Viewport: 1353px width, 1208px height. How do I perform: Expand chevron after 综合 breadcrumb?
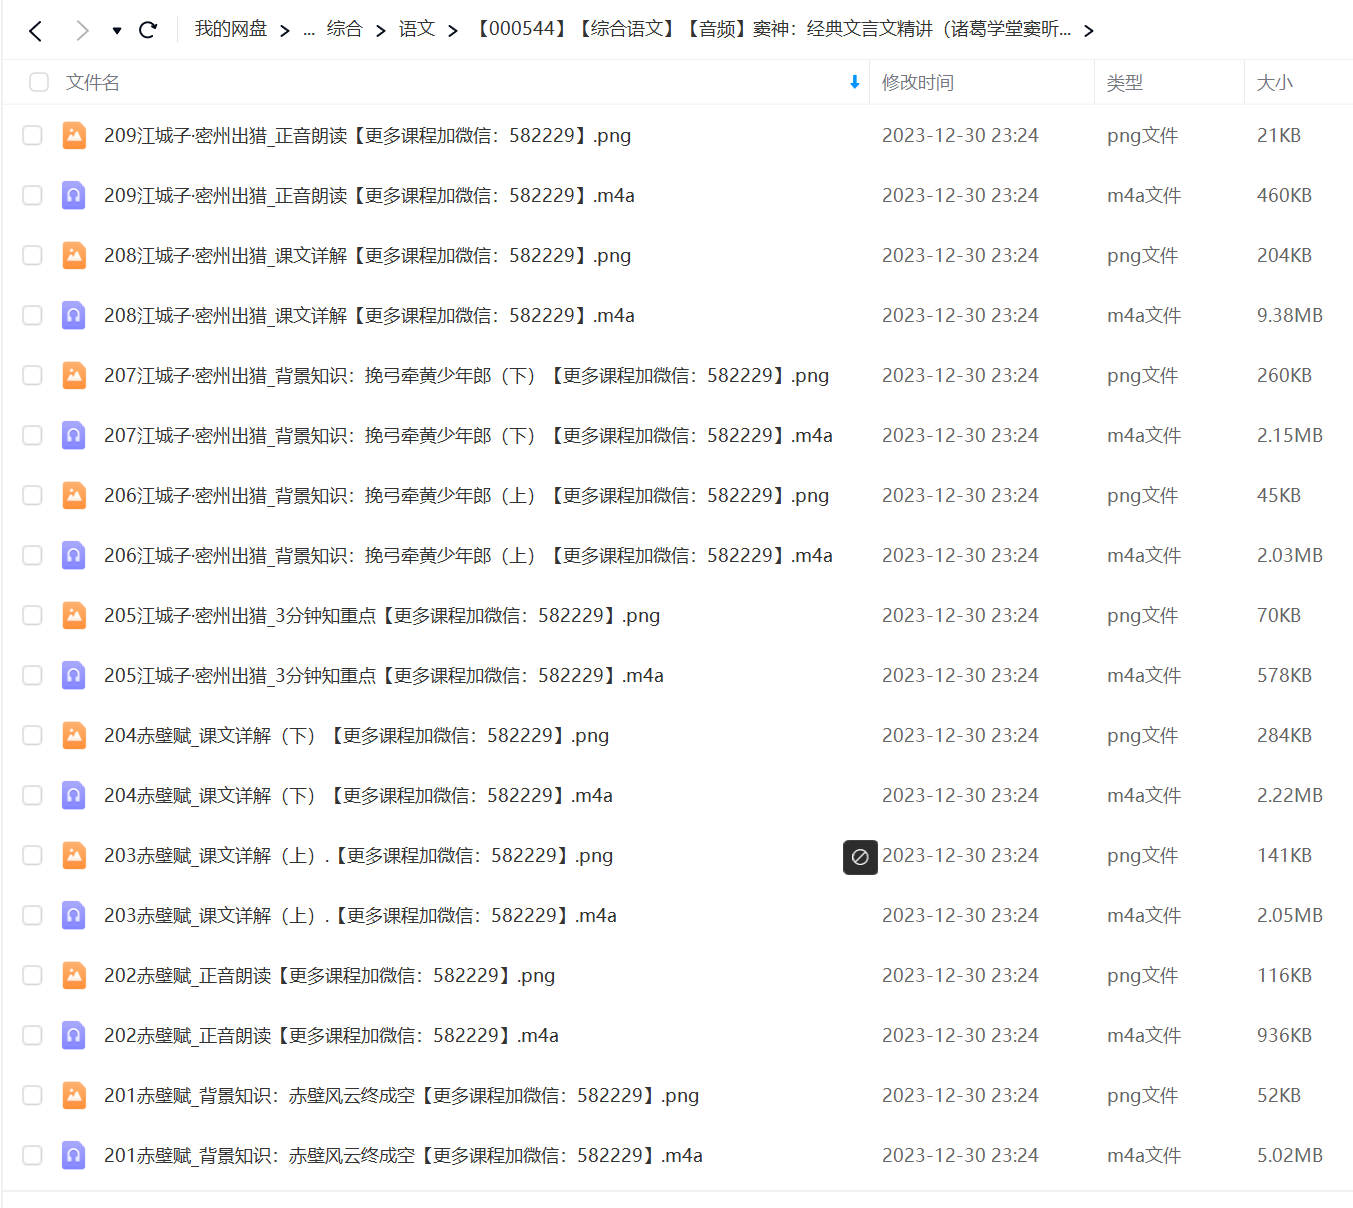click(381, 31)
